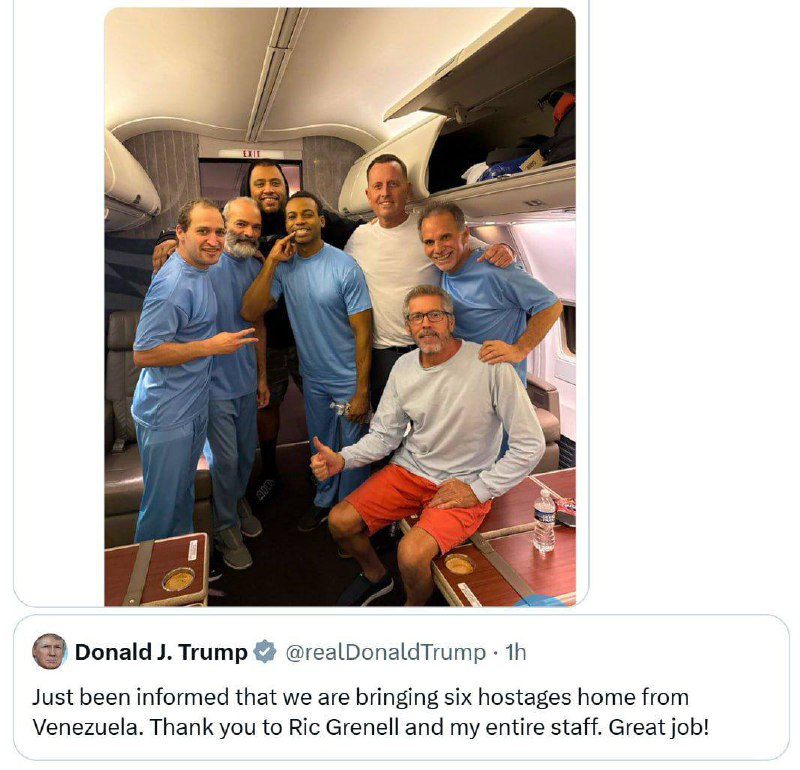Click the cup holder on left table
800x770 pixels.
[178, 579]
